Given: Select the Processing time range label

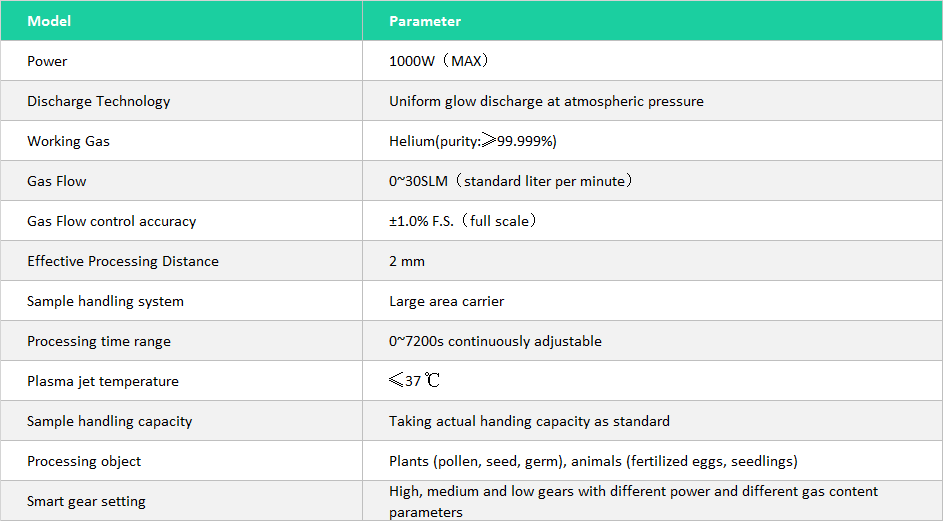Looking at the screenshot, I should (98, 341).
